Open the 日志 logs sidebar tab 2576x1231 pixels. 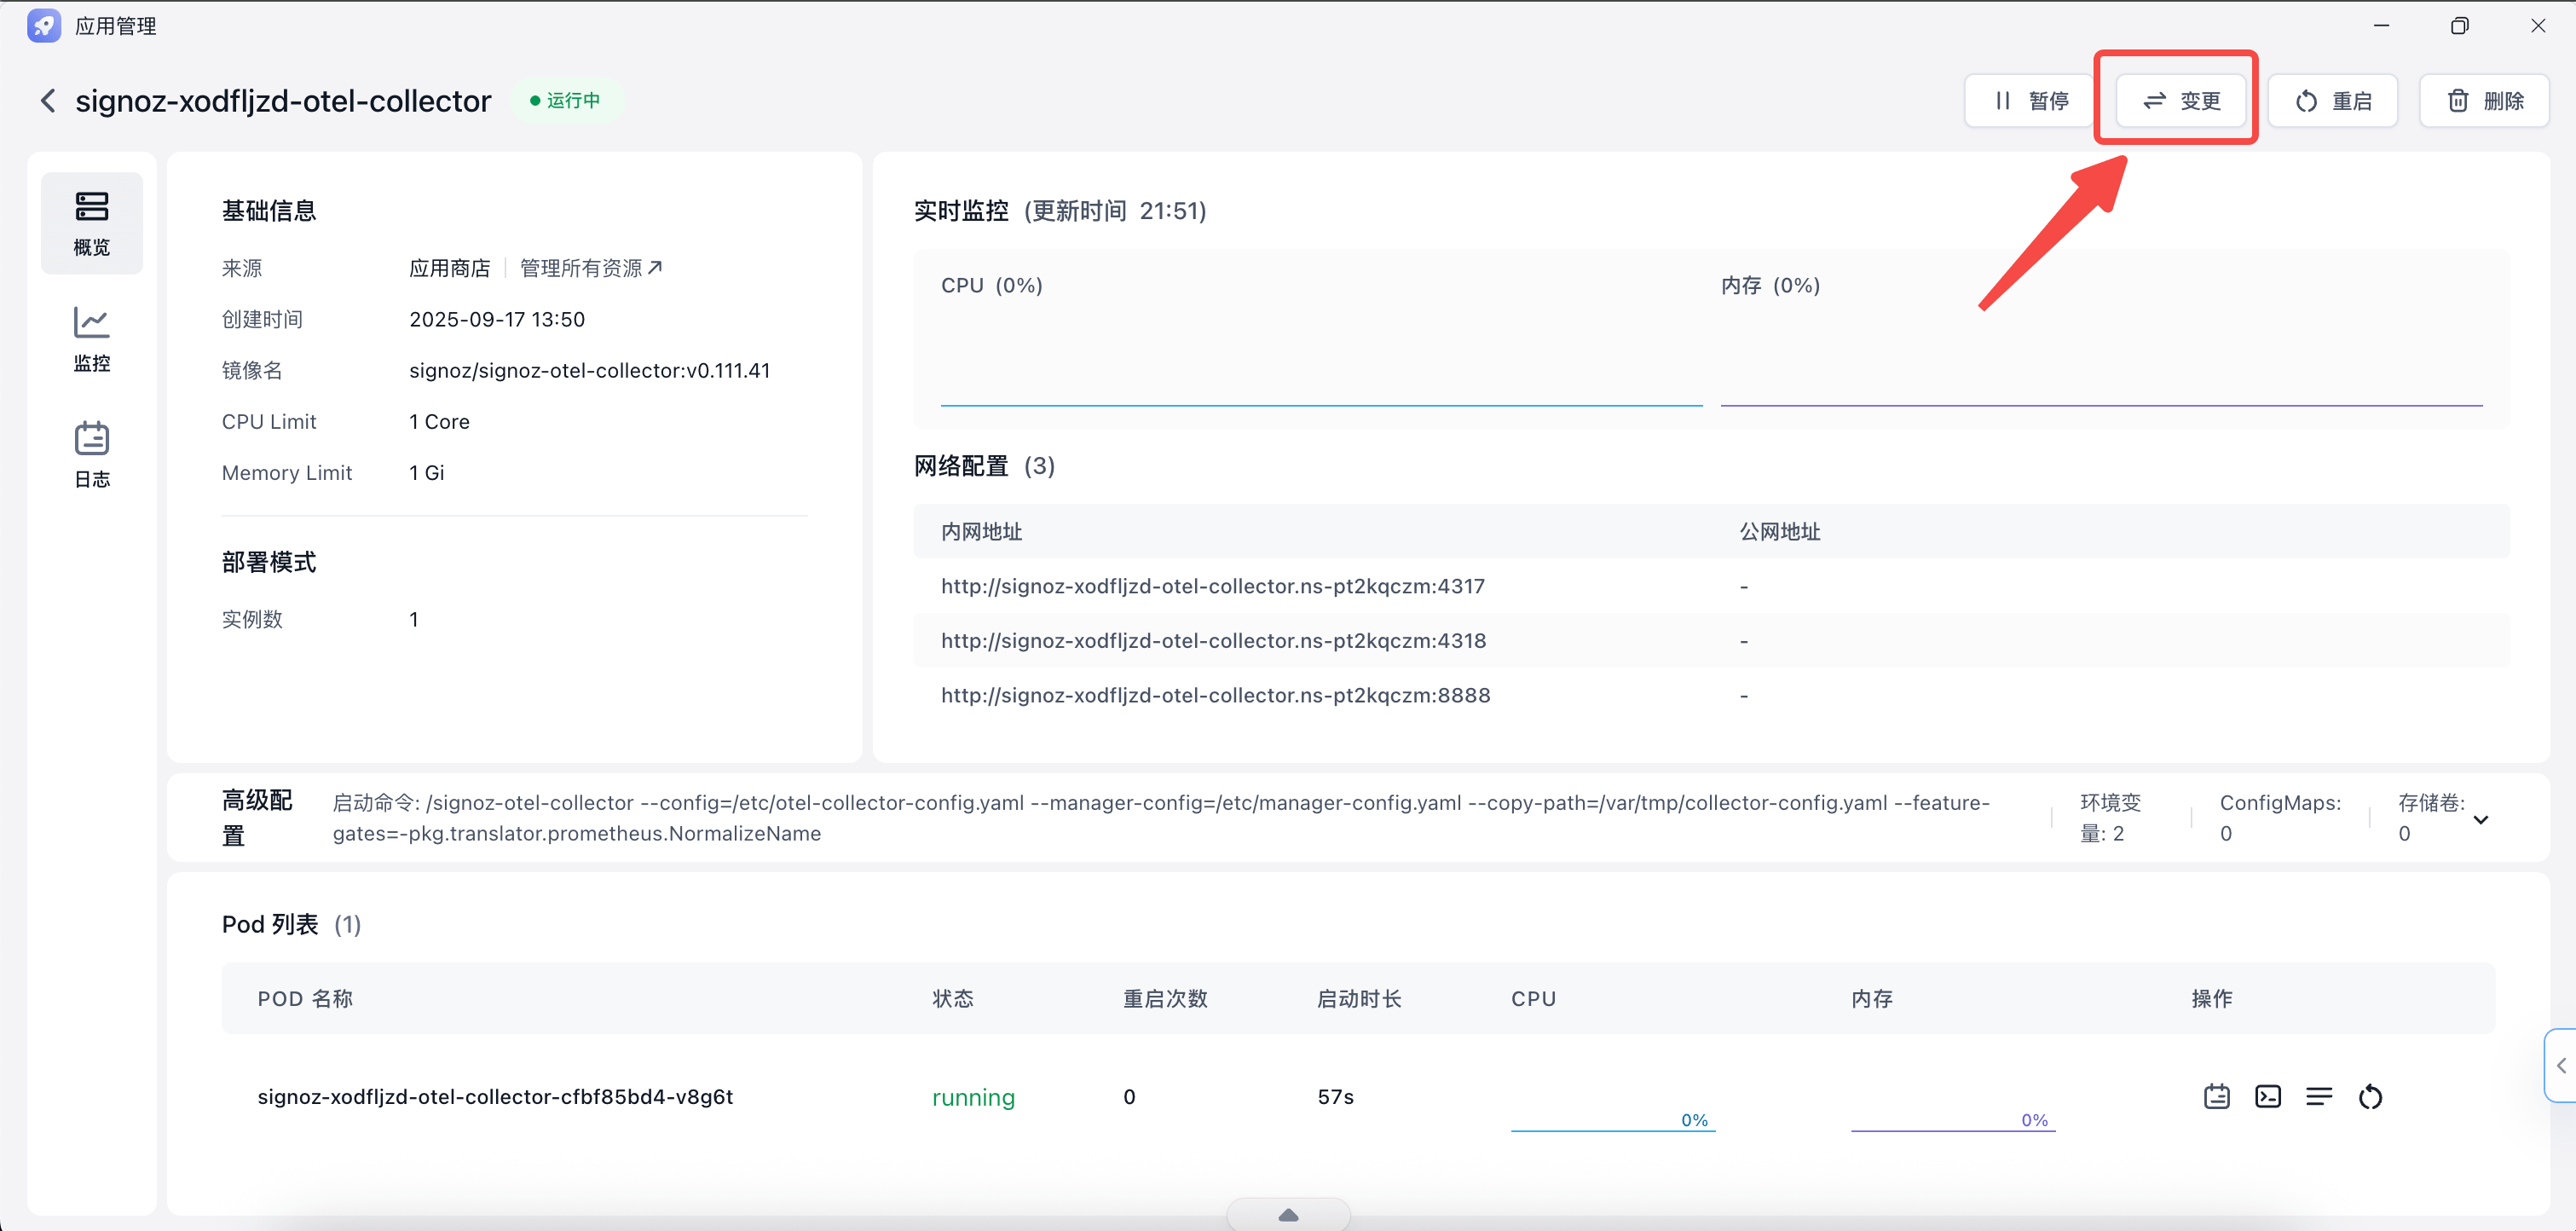coord(91,454)
